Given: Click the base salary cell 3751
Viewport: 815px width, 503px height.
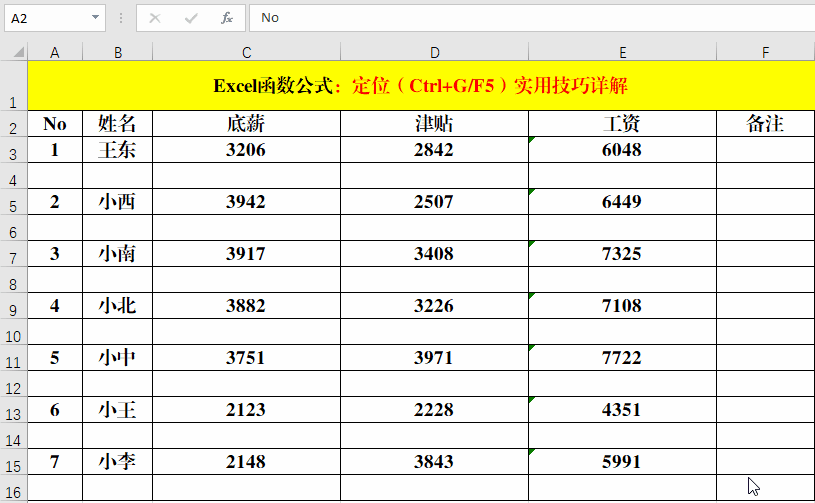Looking at the screenshot, I should 246,358.
